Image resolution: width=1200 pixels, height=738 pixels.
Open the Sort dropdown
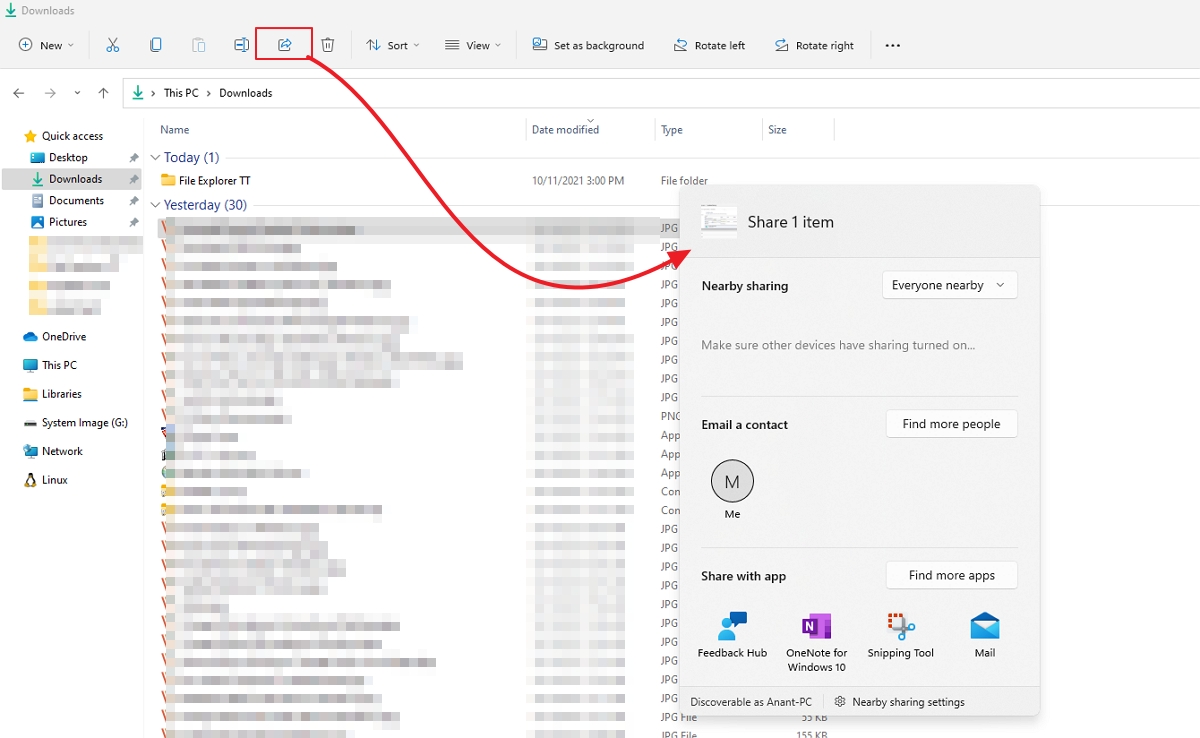pyautogui.click(x=393, y=45)
